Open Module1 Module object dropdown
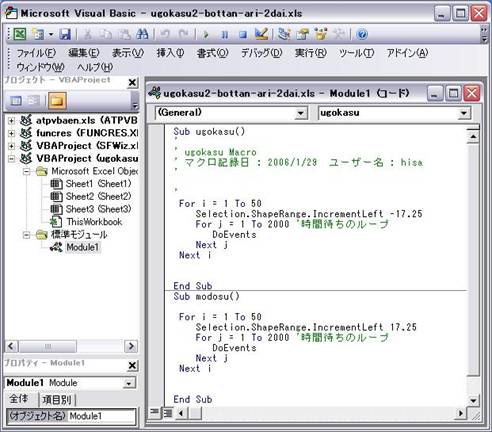The height and width of the screenshot is (432, 492). 129,383
